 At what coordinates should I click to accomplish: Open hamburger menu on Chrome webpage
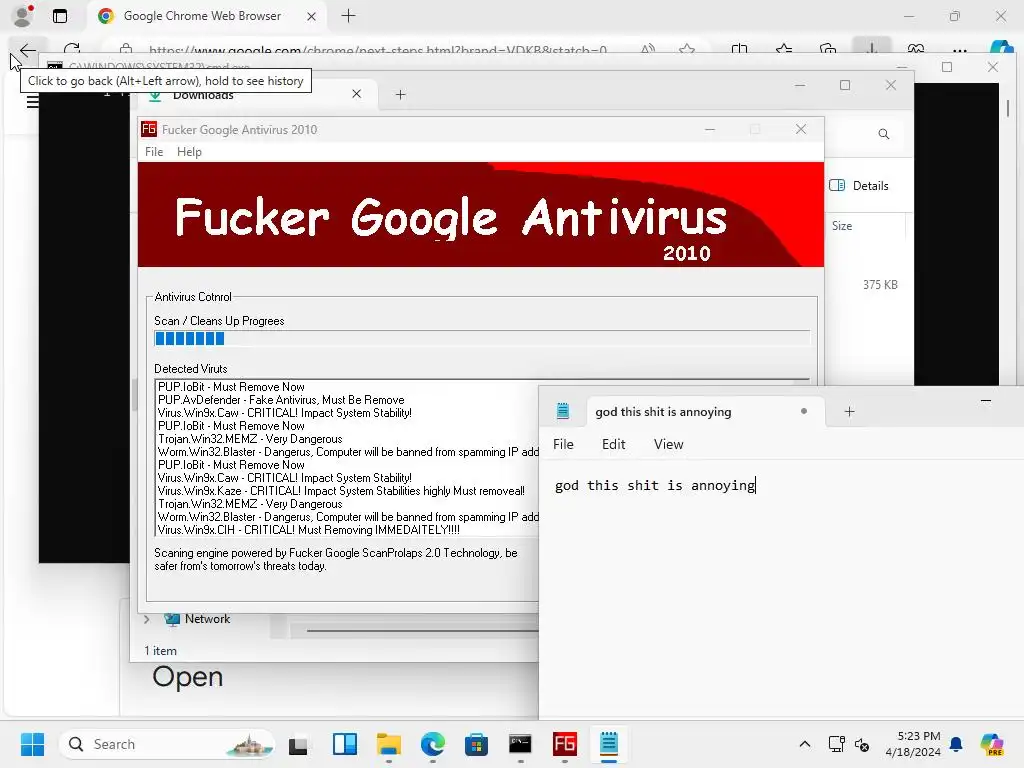(x=32, y=101)
